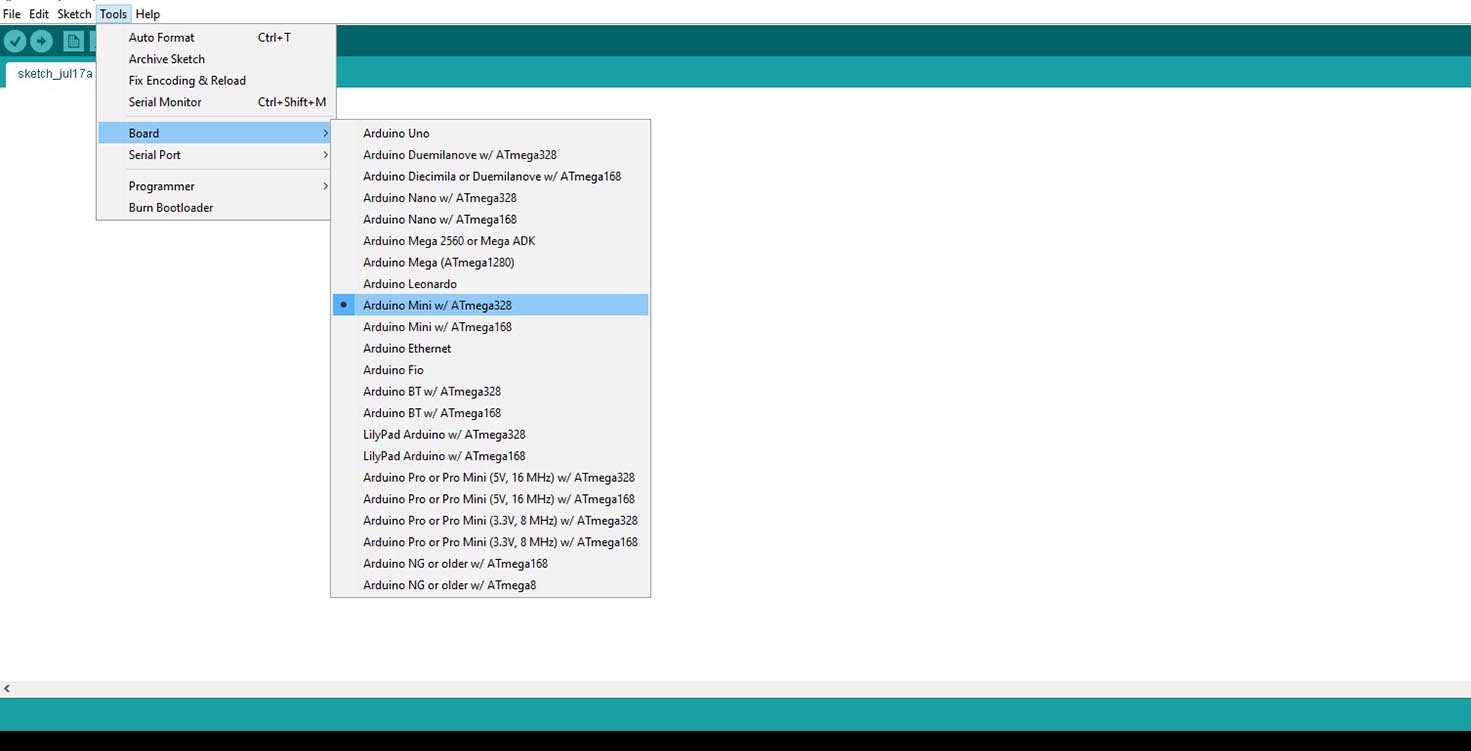
Task: Select Arduino Mini w/ ATmega168 board
Action: [x=490, y=327]
